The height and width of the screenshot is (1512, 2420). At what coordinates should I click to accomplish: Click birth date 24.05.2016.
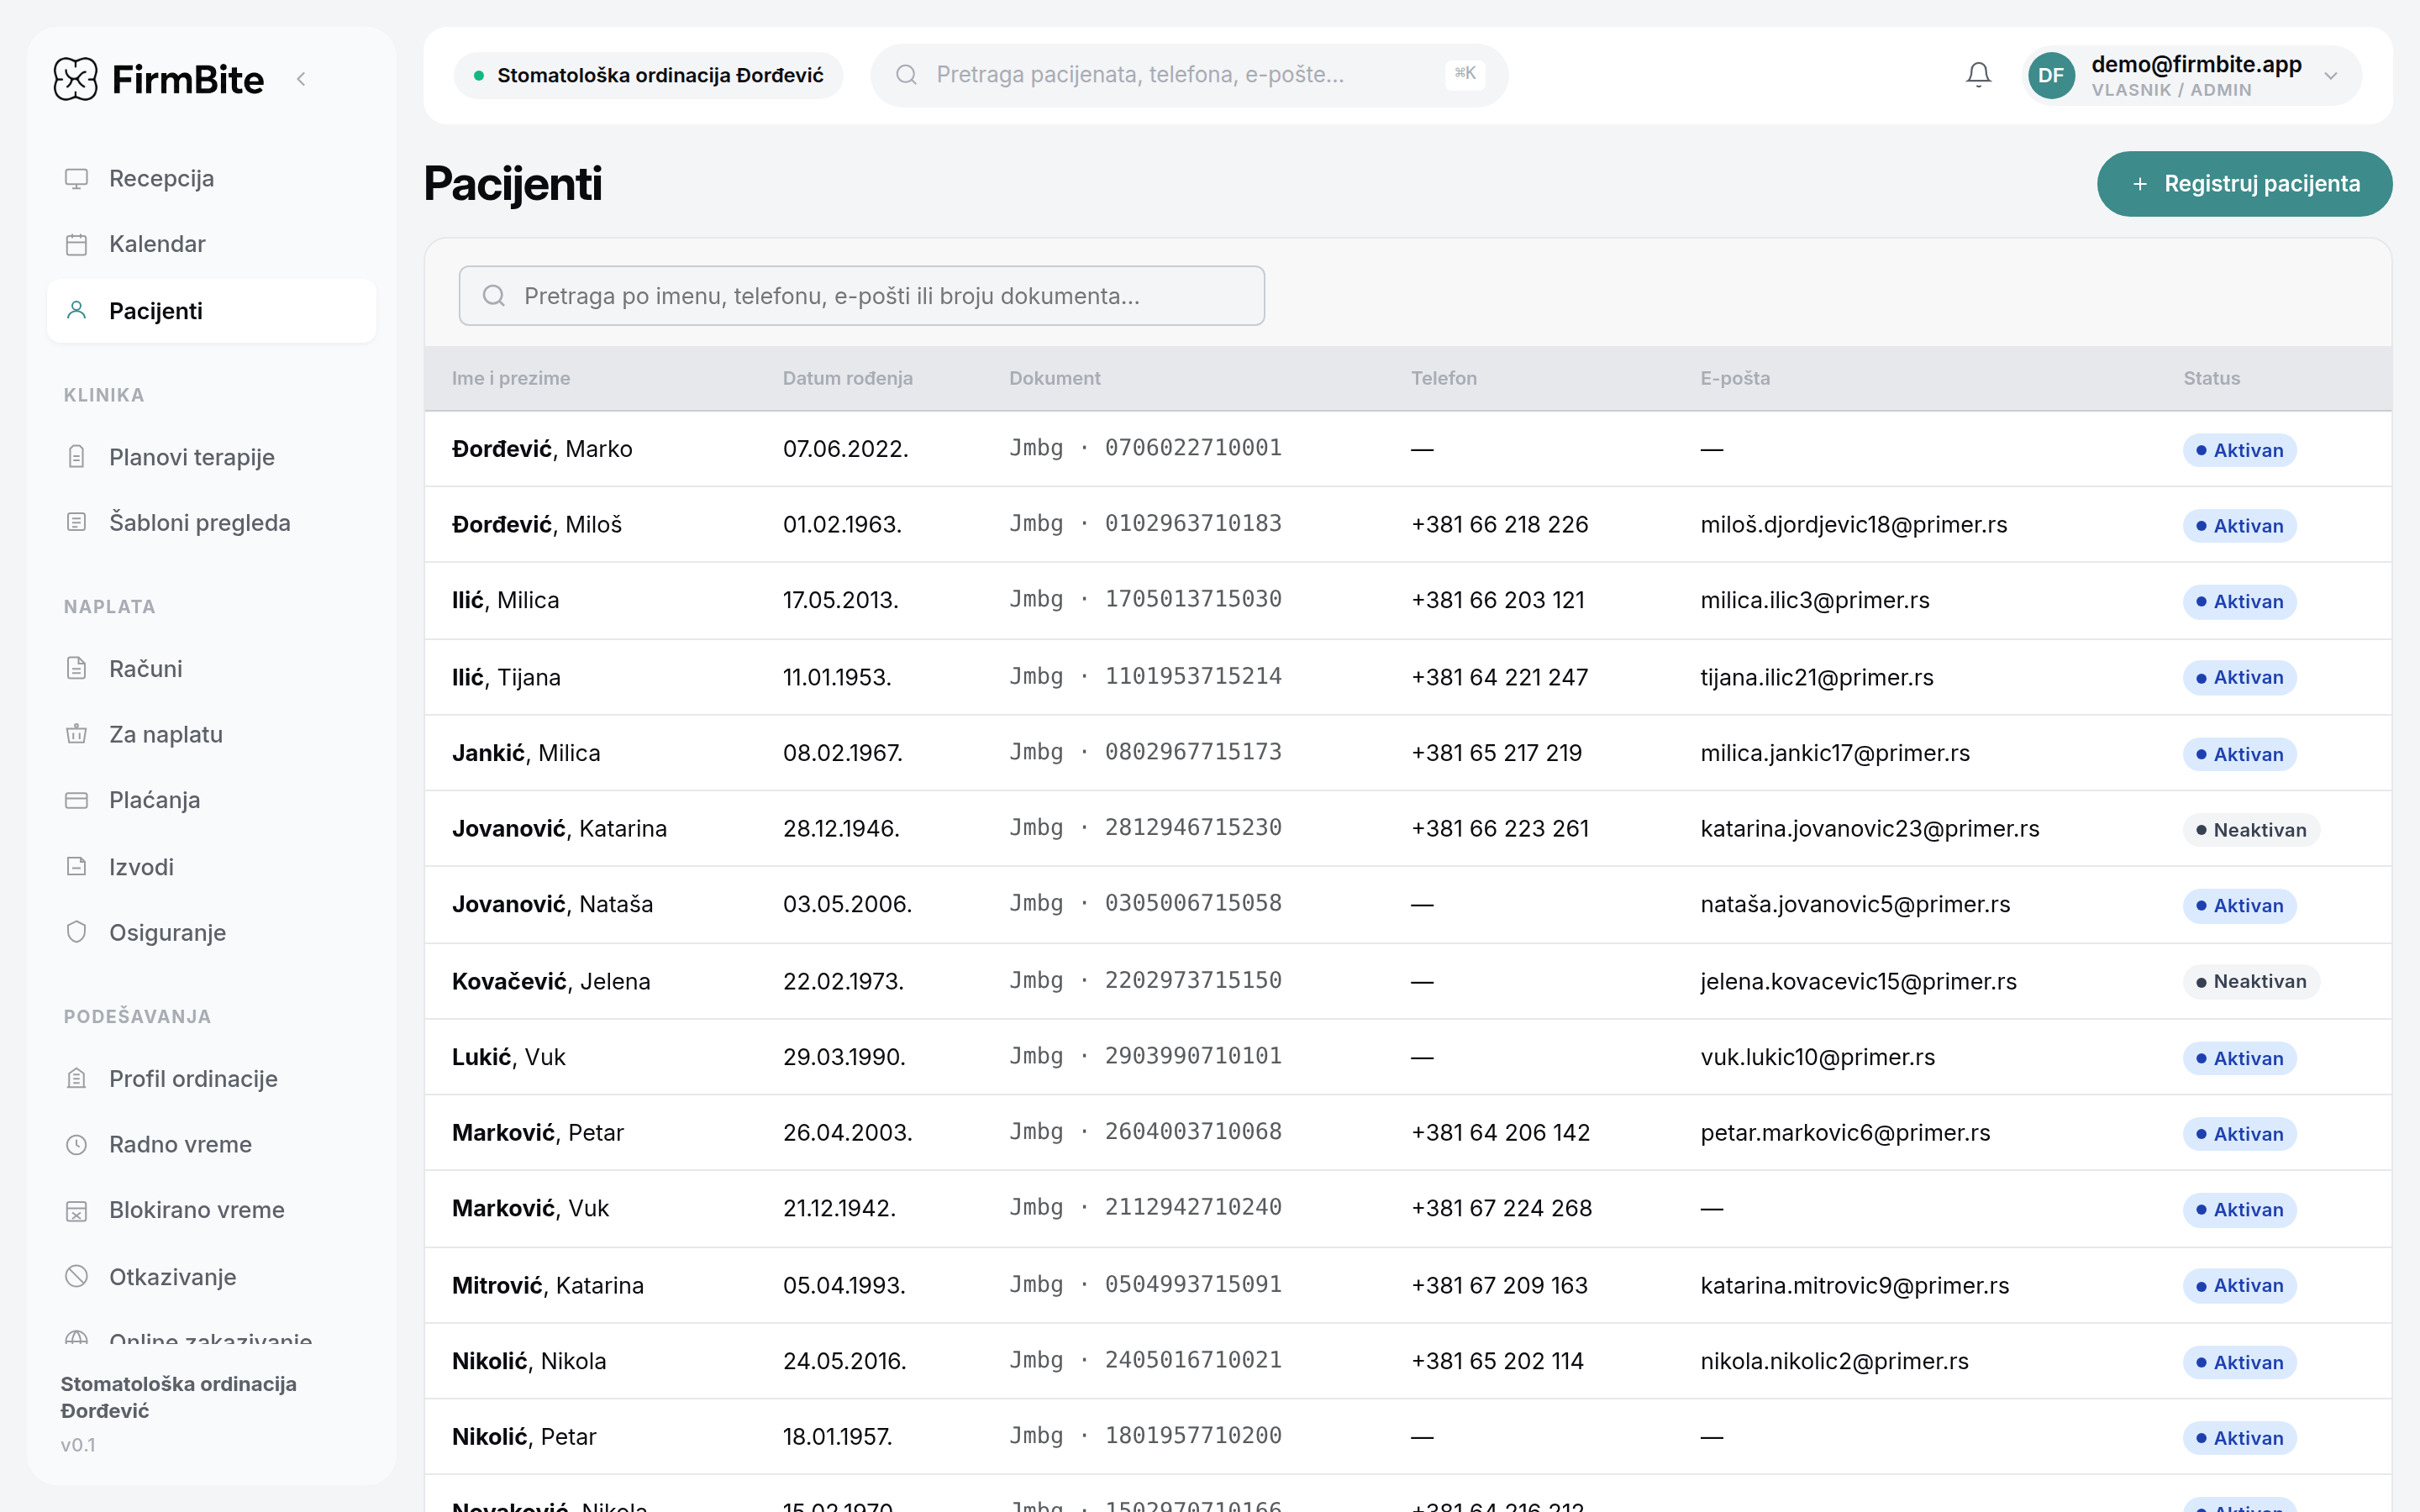pos(845,1361)
